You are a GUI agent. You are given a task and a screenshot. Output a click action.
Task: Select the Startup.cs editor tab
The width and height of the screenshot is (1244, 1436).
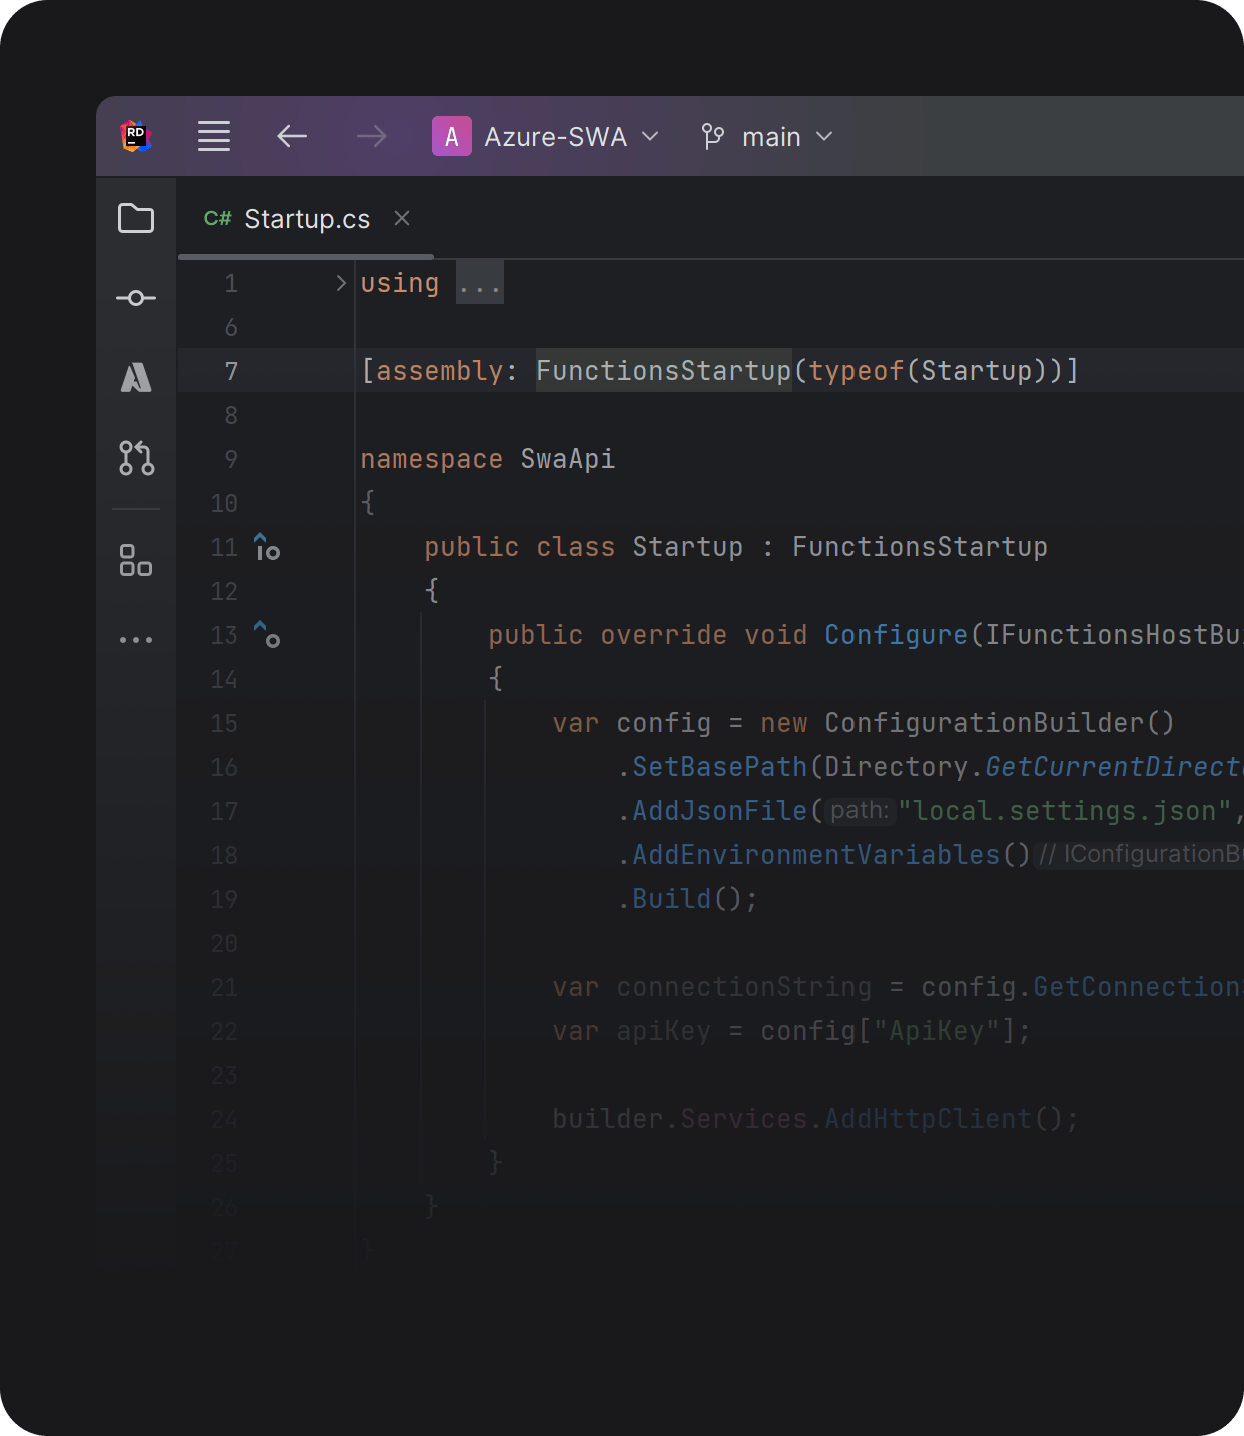[306, 219]
